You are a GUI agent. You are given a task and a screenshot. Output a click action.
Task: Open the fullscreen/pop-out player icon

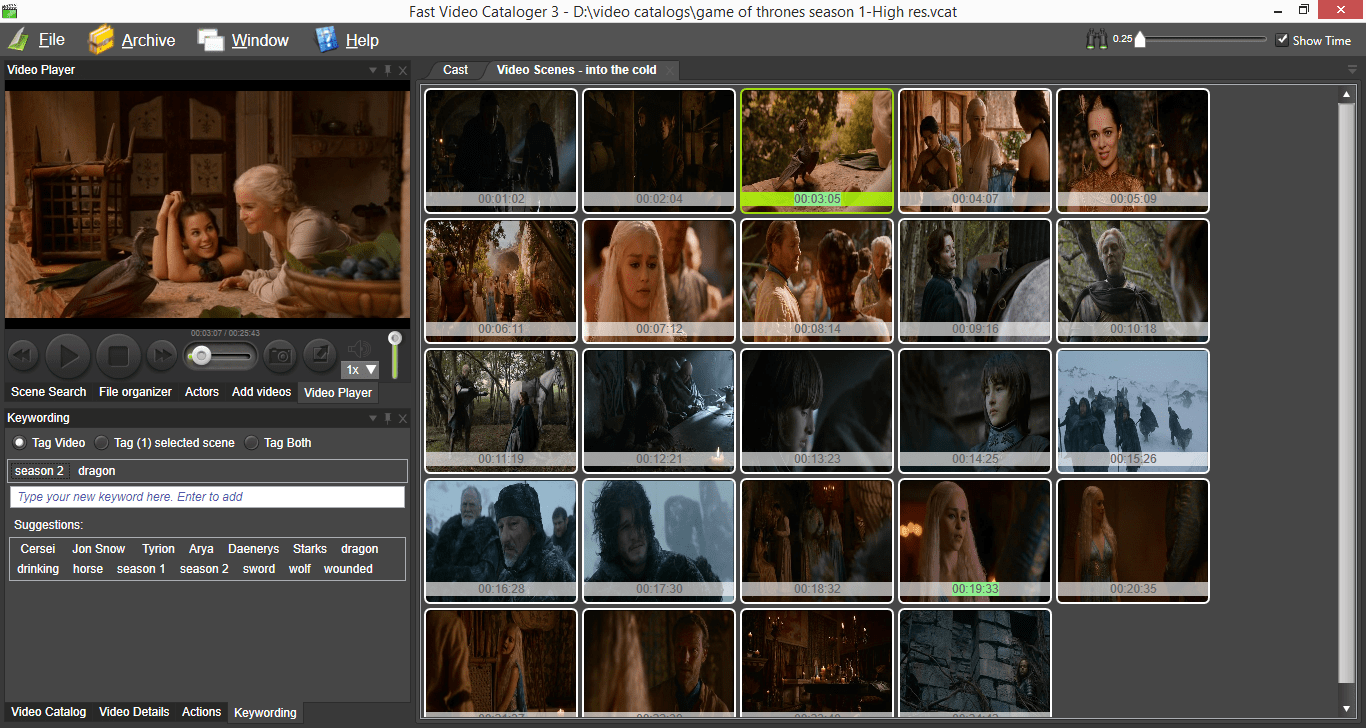tap(319, 355)
